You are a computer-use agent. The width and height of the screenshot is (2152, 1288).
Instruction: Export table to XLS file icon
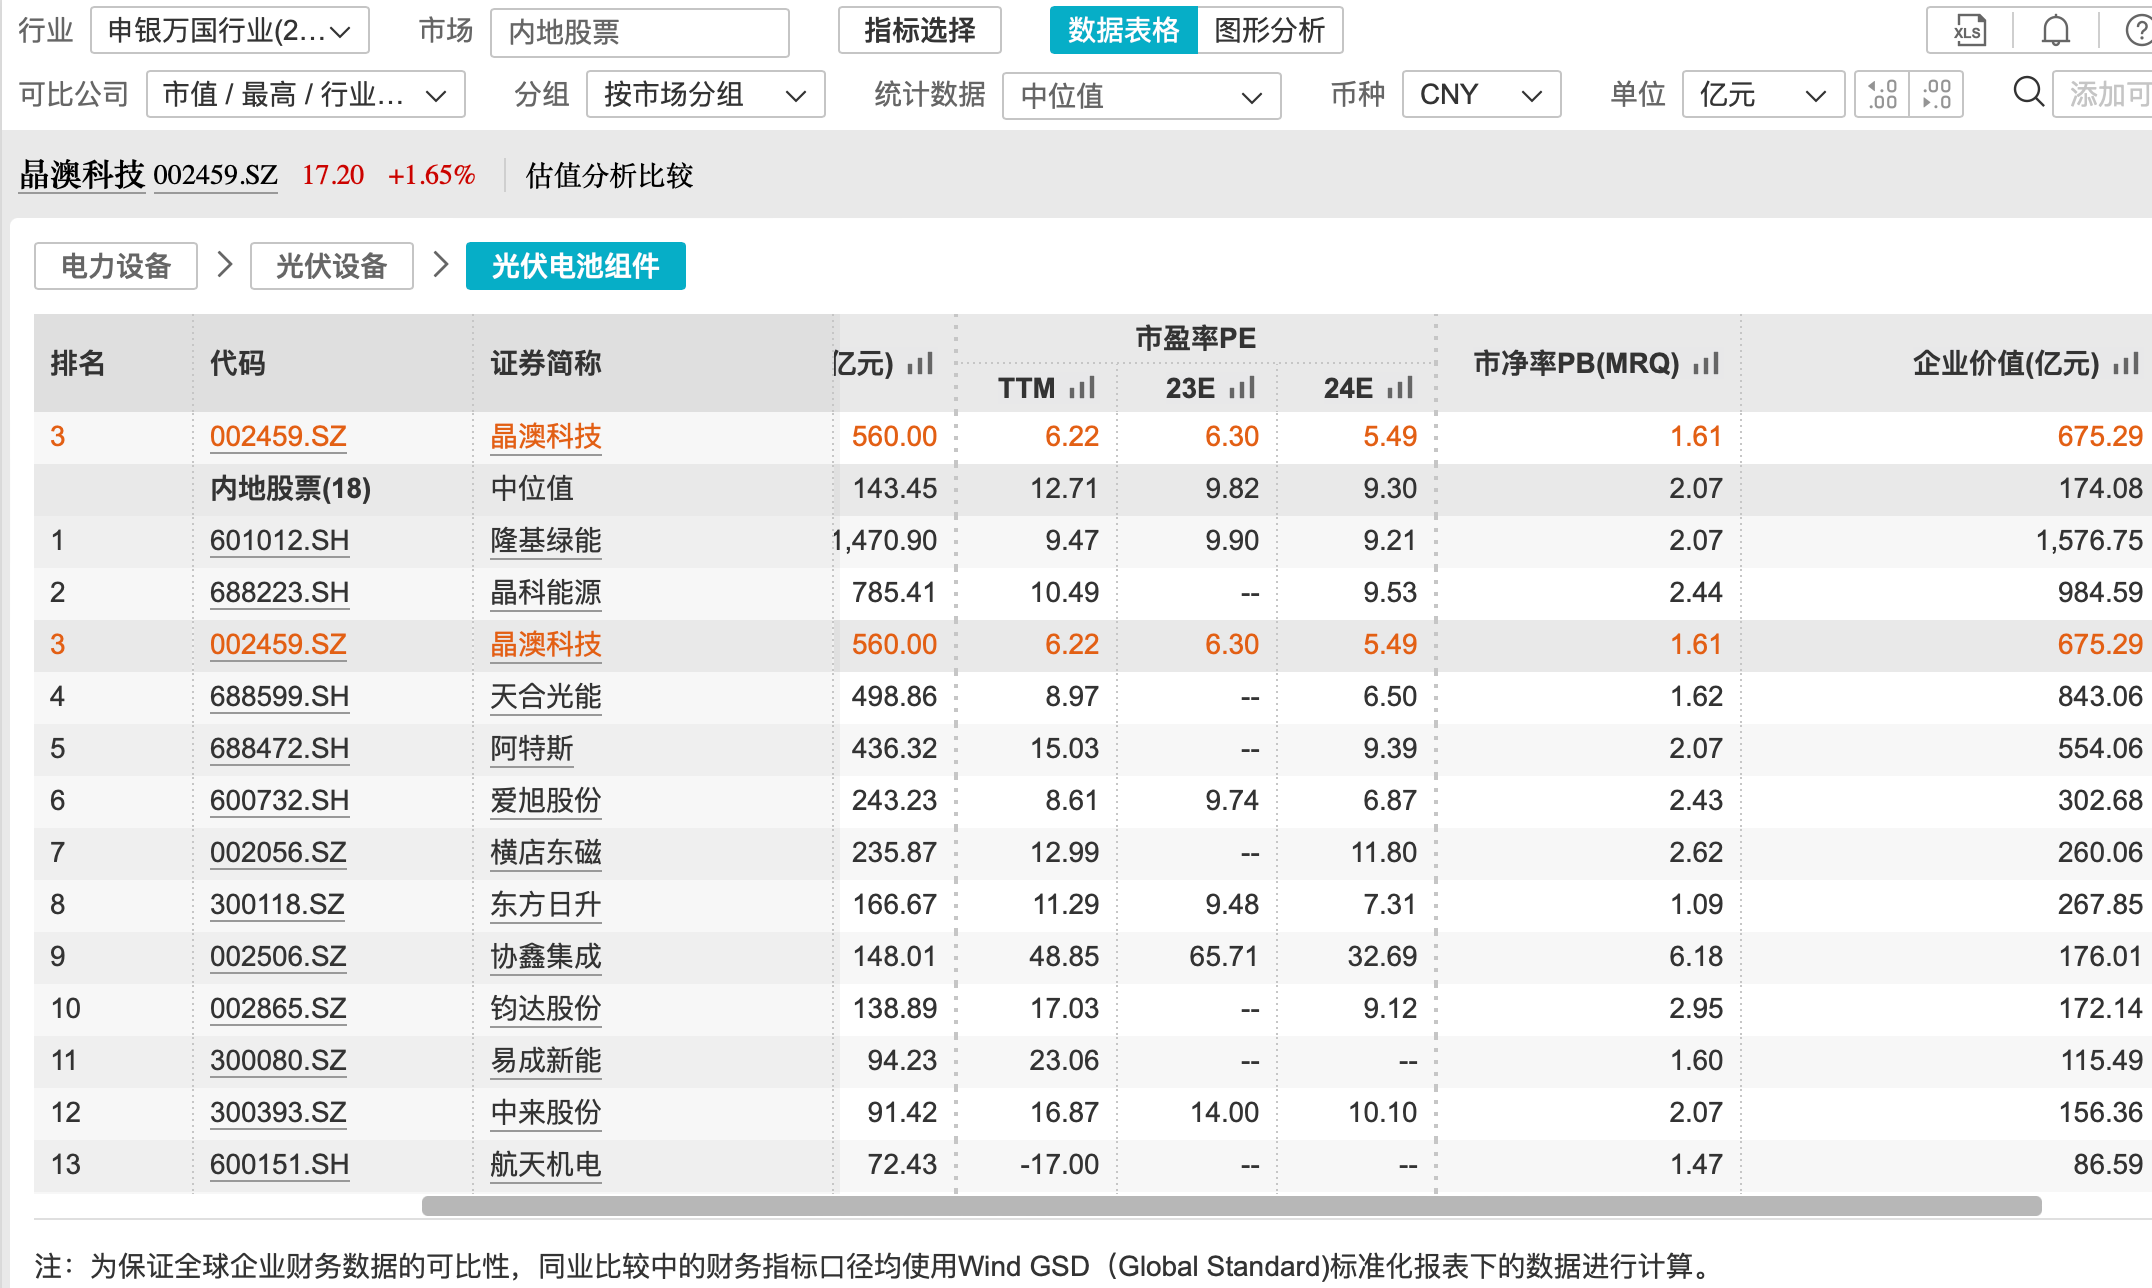tap(1968, 30)
